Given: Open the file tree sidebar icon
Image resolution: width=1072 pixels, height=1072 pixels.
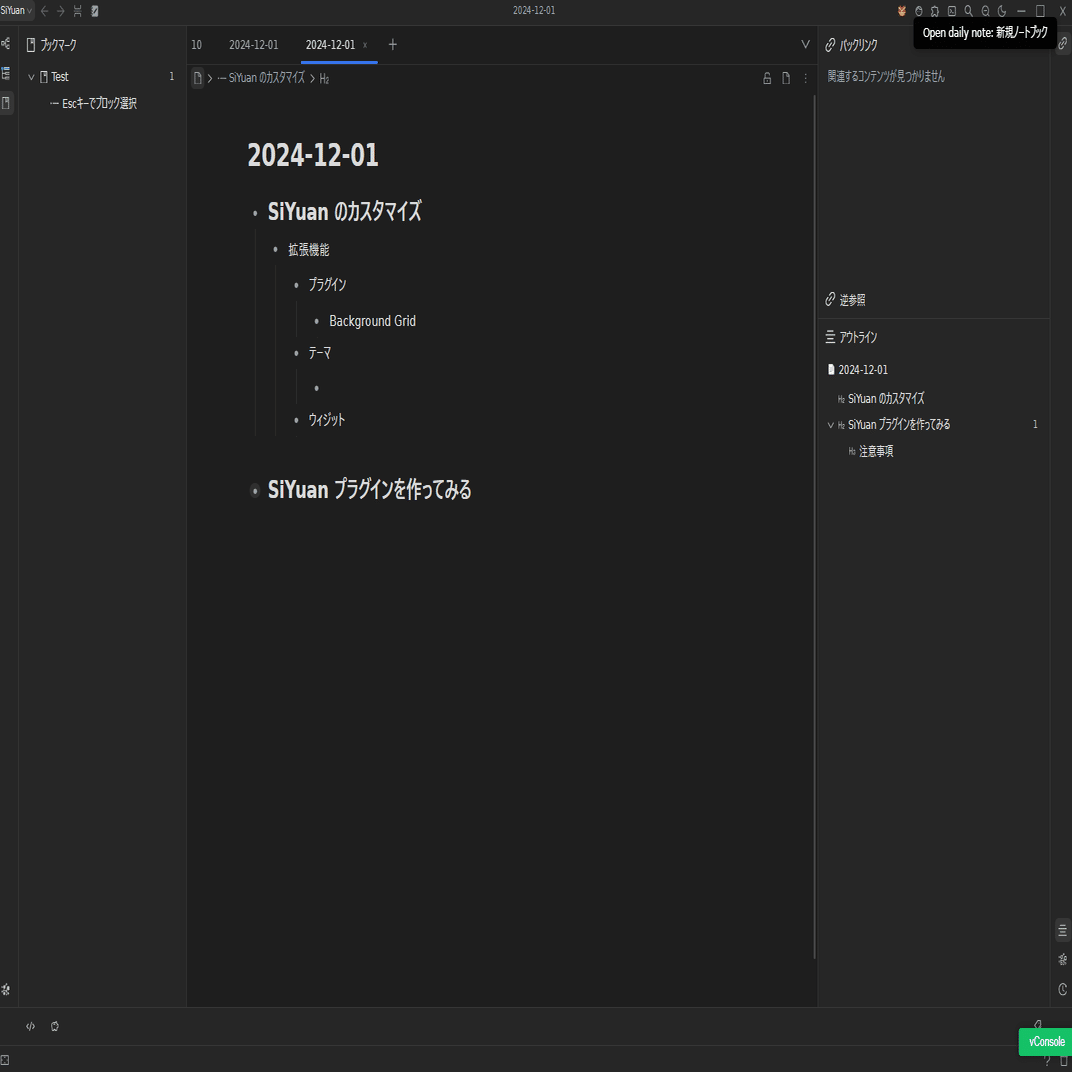Looking at the screenshot, I should click(5, 73).
